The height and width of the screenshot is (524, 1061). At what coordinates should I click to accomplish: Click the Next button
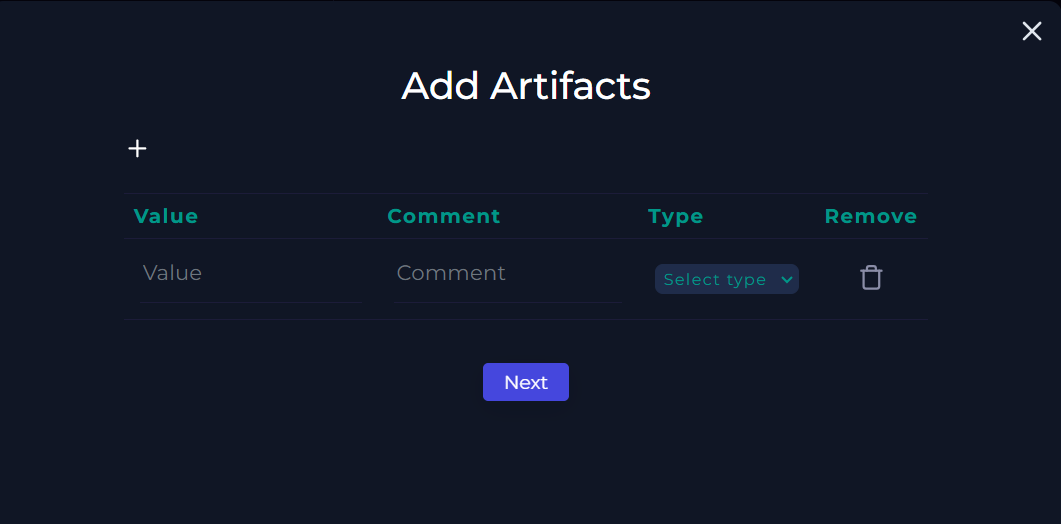click(526, 383)
